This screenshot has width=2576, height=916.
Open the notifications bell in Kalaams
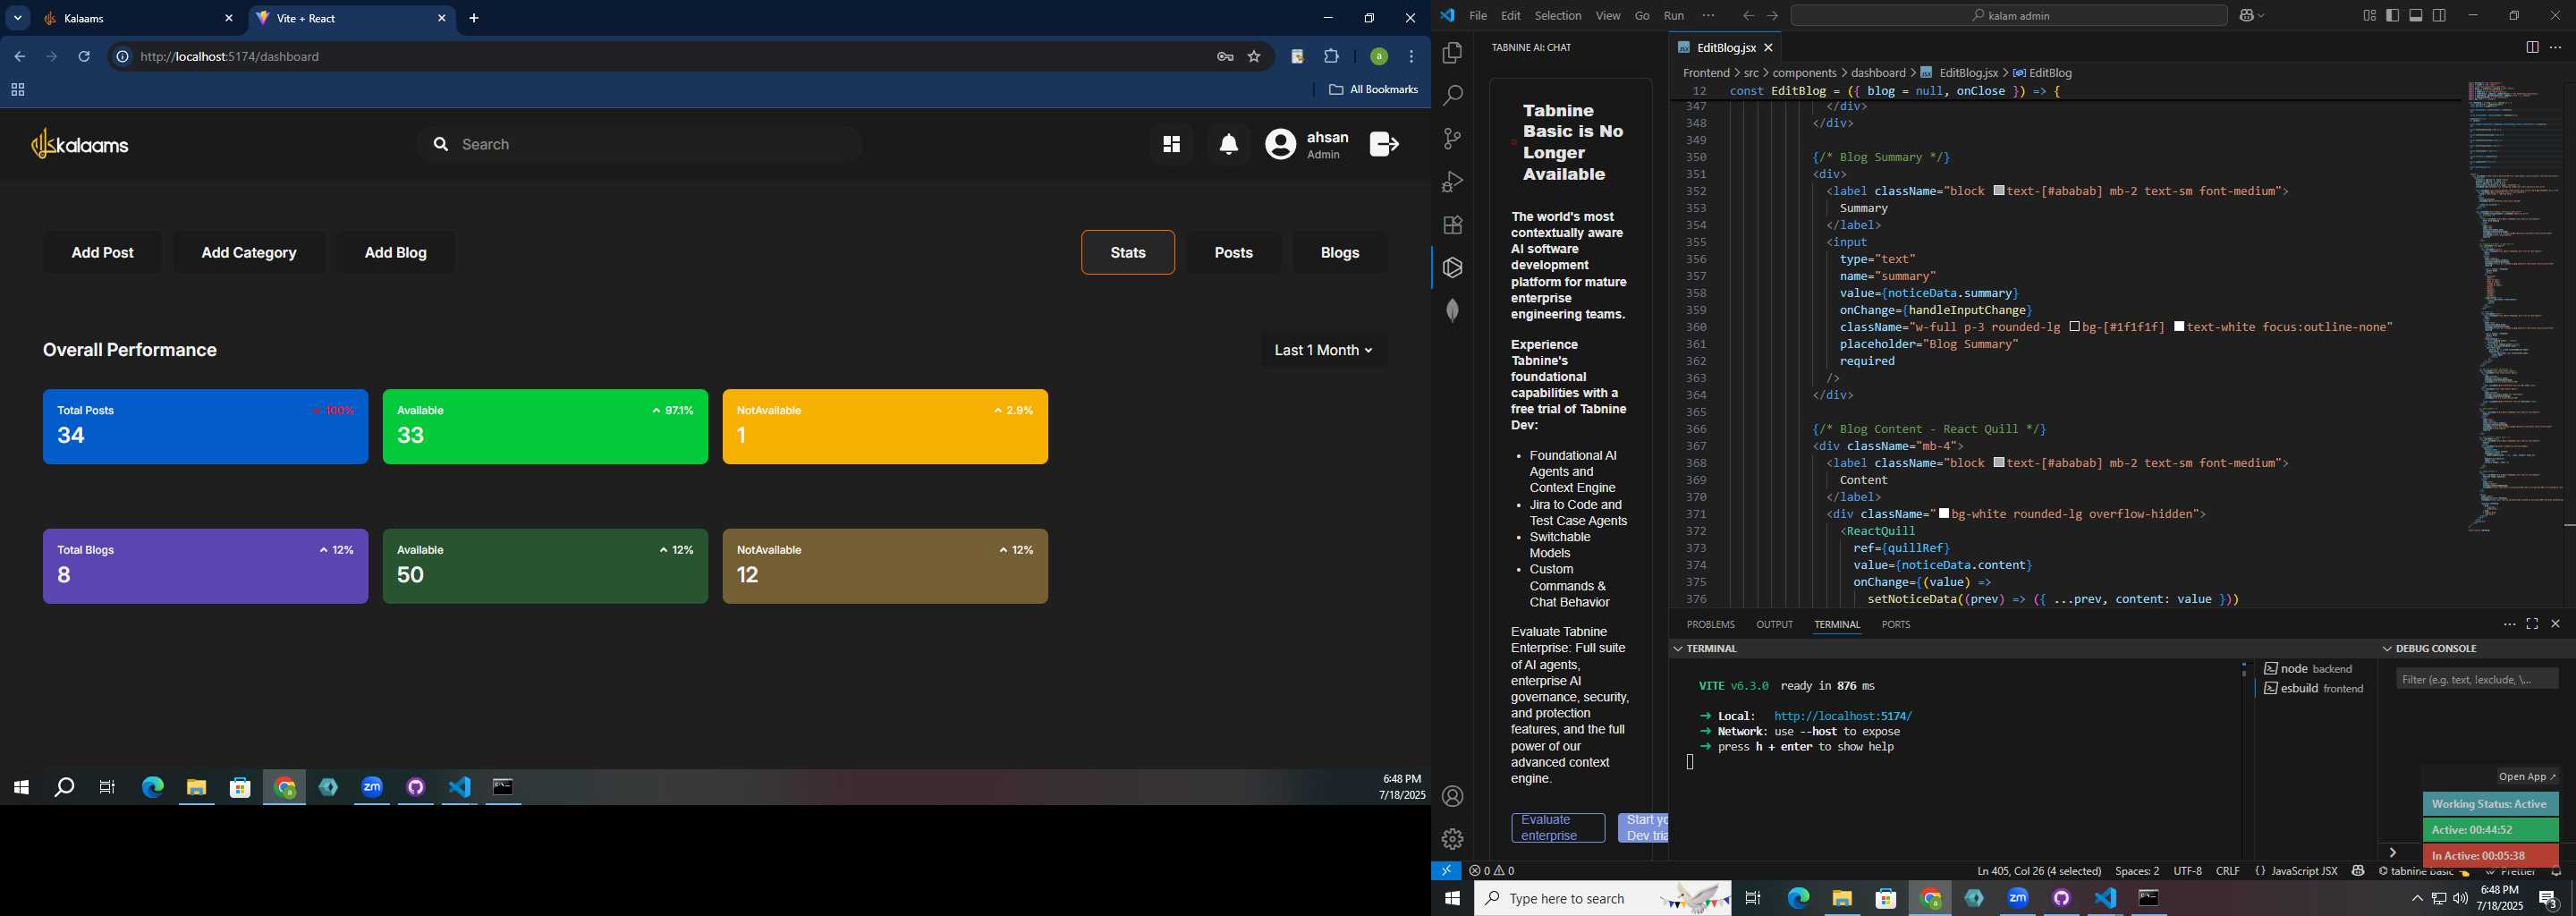tap(1229, 145)
